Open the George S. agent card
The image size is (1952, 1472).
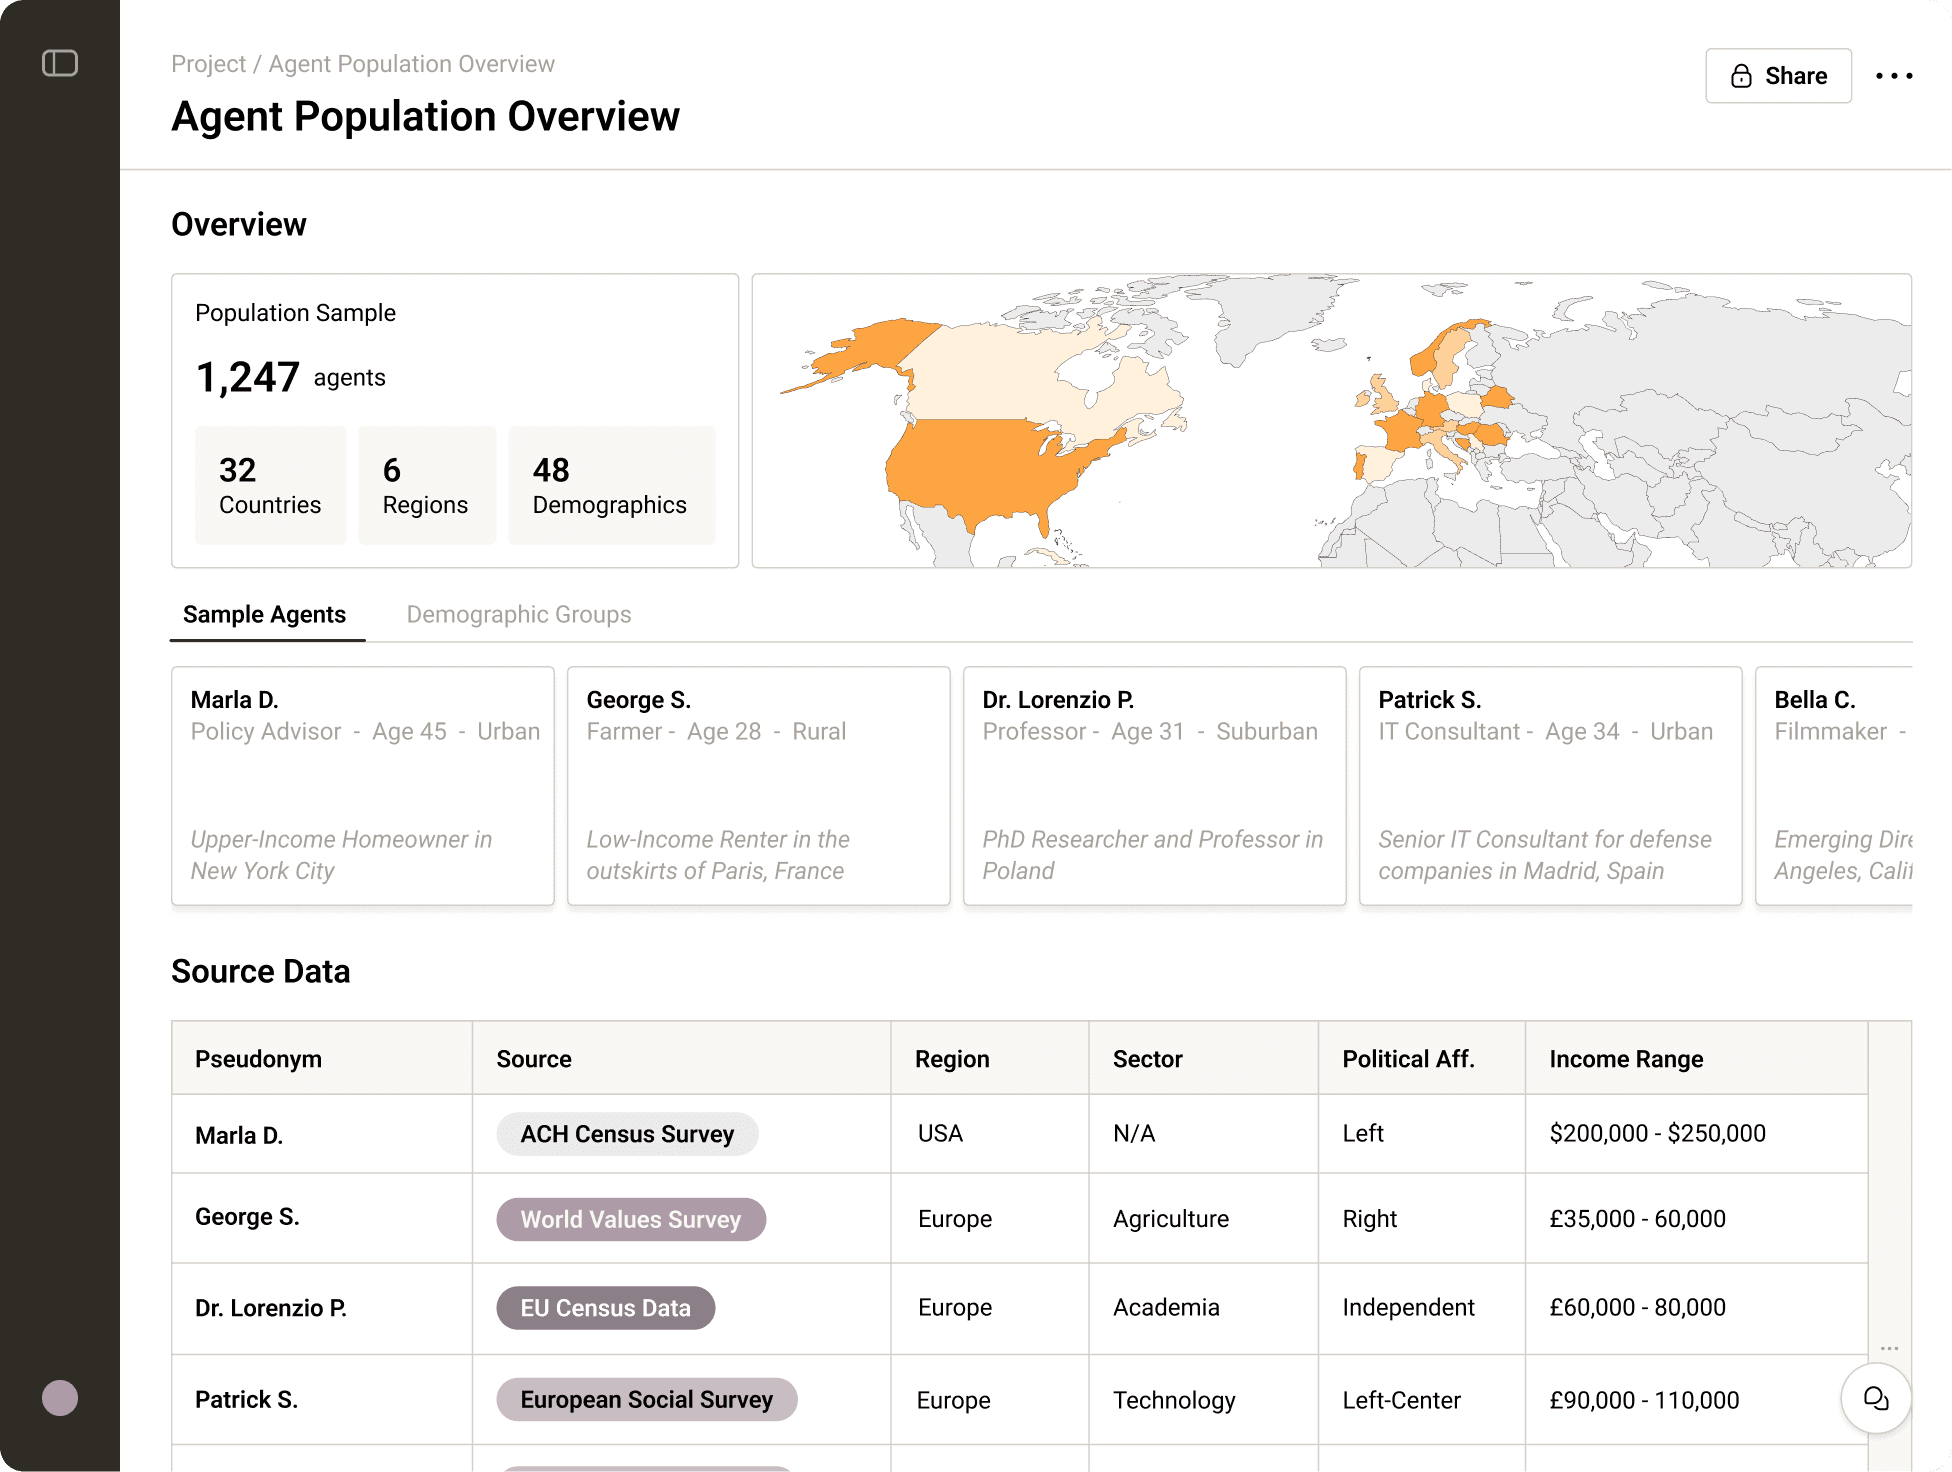[758, 785]
